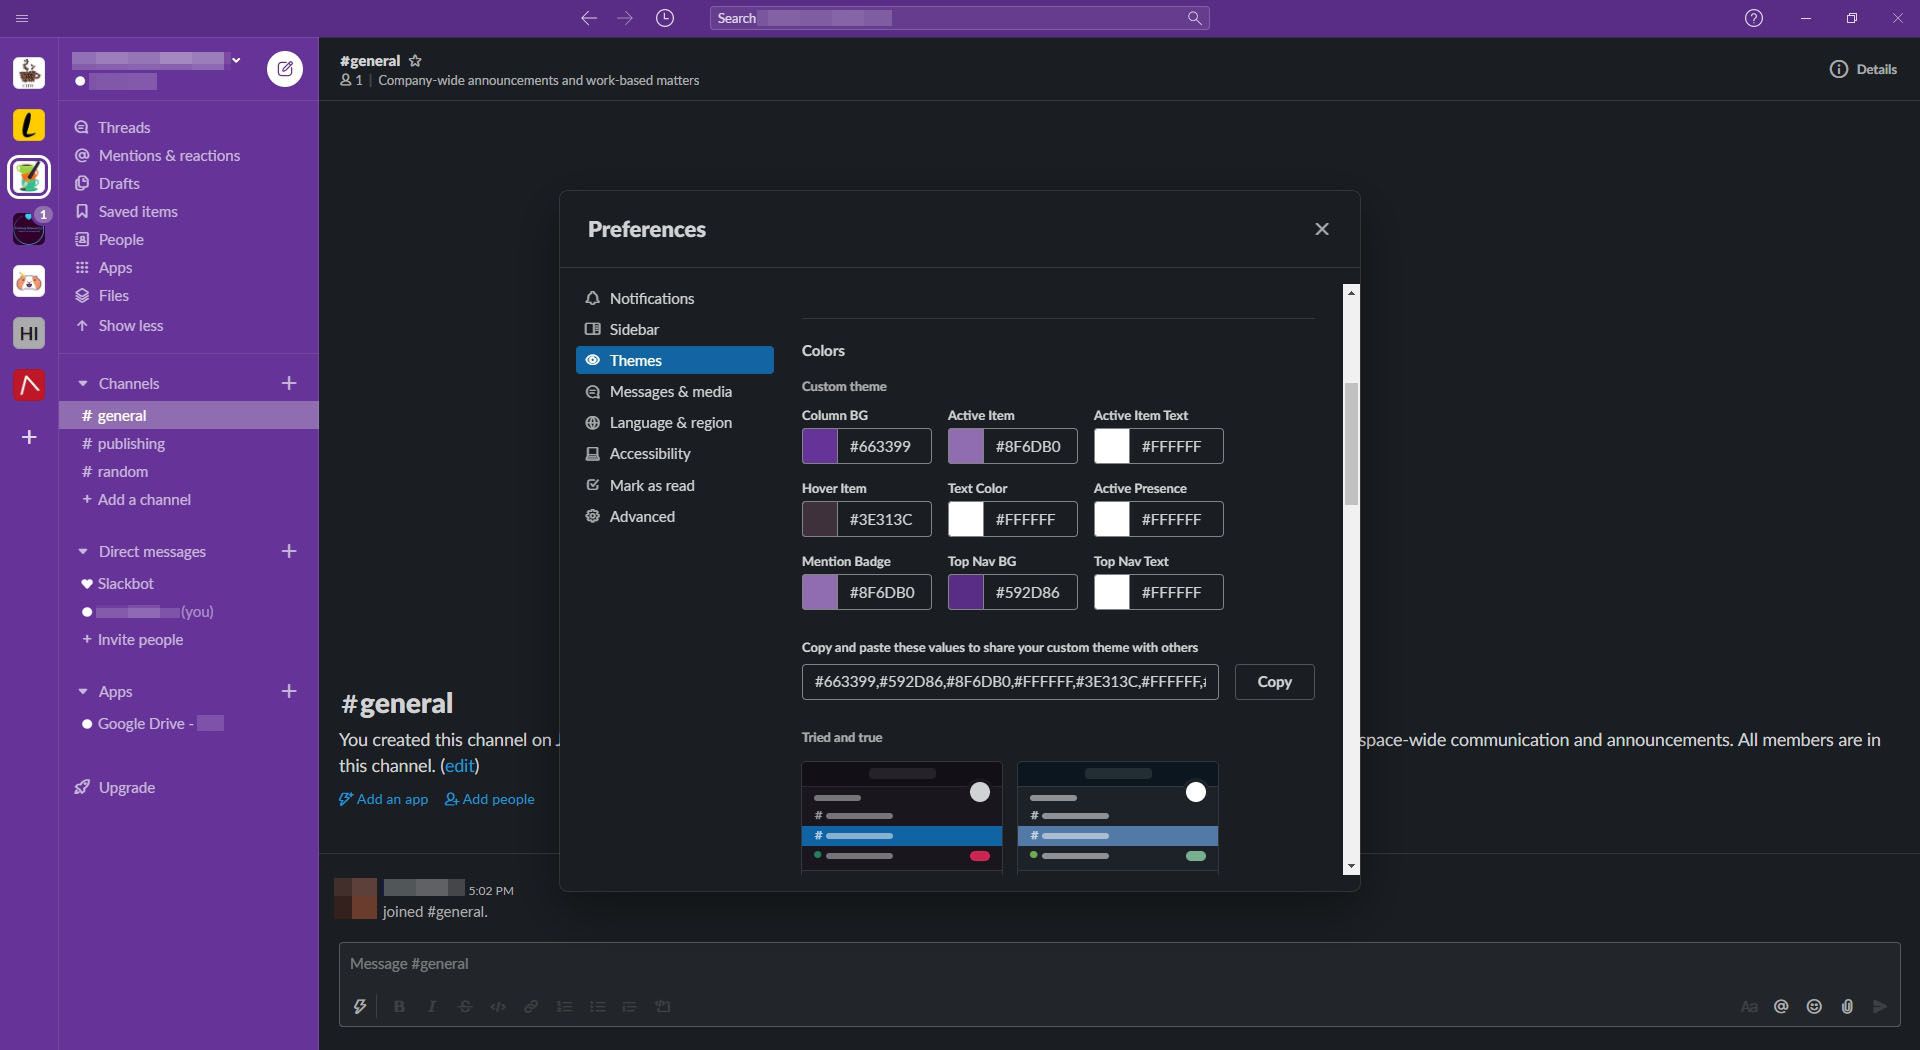Select Notifications in Preferences
1920x1050 pixels.
coord(651,299)
